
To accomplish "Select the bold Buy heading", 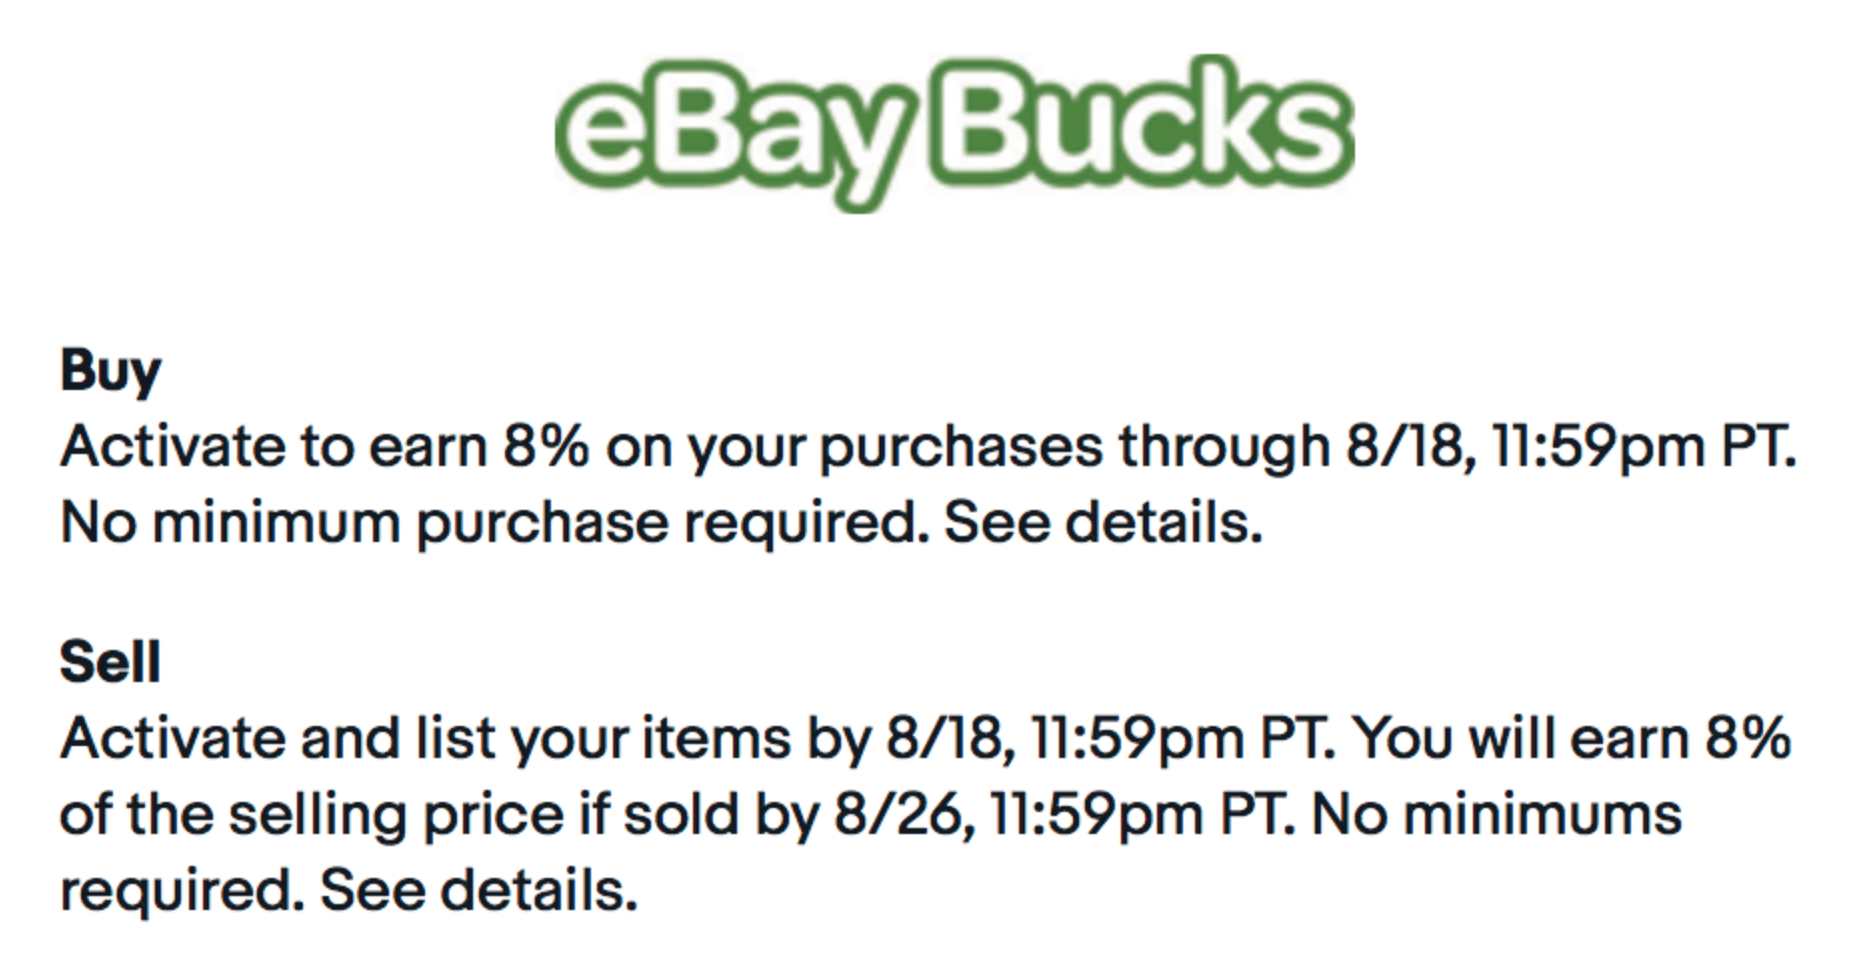I will [110, 370].
